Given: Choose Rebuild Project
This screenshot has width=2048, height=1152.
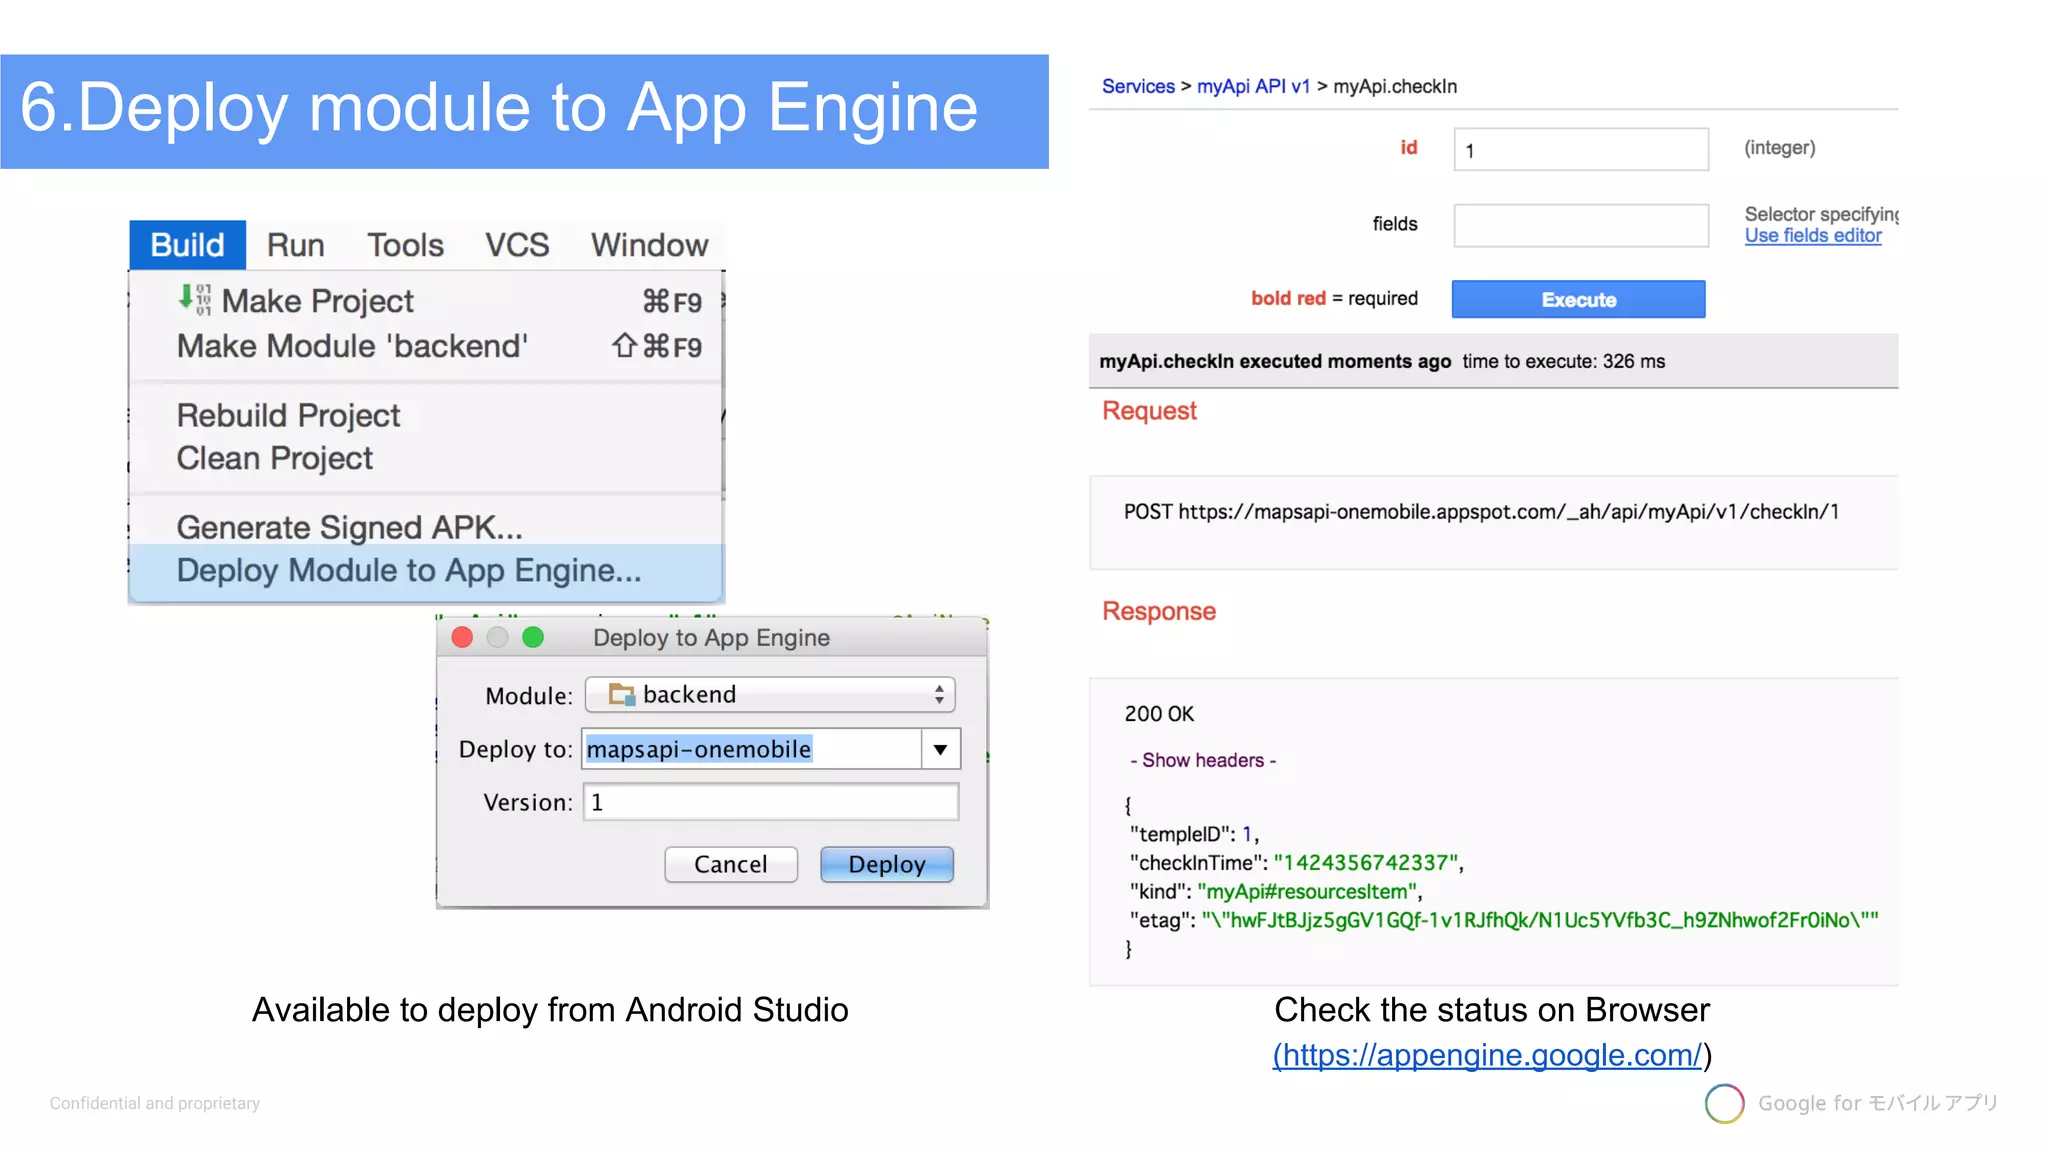Looking at the screenshot, I should pyautogui.click(x=427, y=415).
